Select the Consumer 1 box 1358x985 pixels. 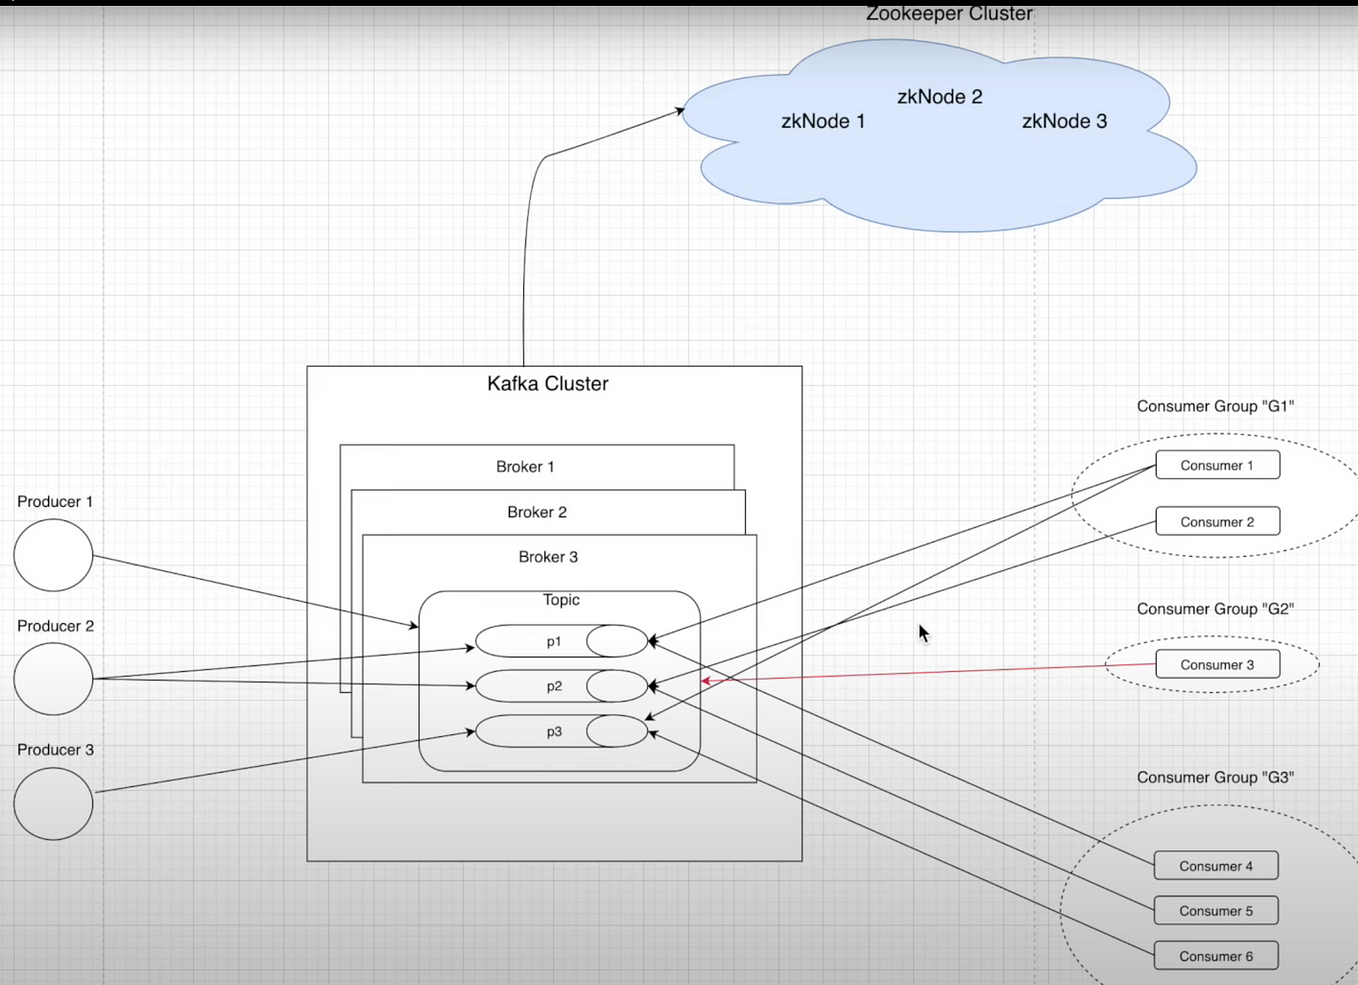(x=1217, y=465)
